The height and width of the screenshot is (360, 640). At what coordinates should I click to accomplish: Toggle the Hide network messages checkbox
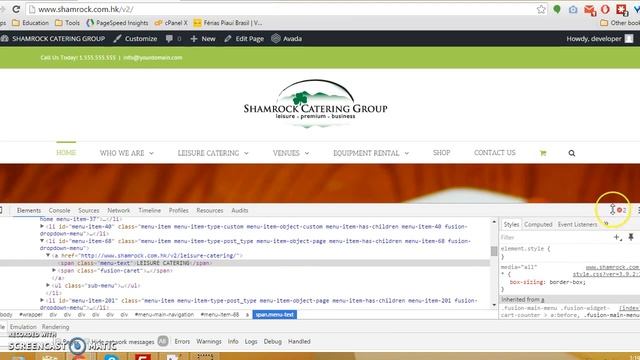[87, 342]
